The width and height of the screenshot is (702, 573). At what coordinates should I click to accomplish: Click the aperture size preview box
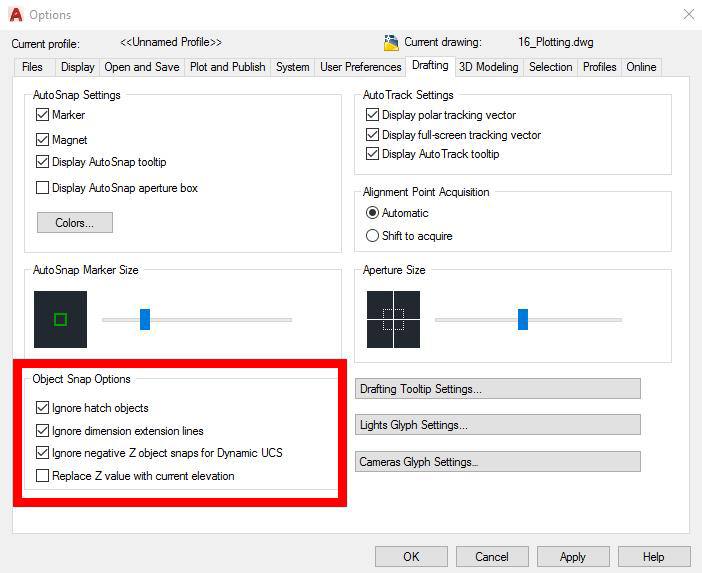pyautogui.click(x=394, y=319)
